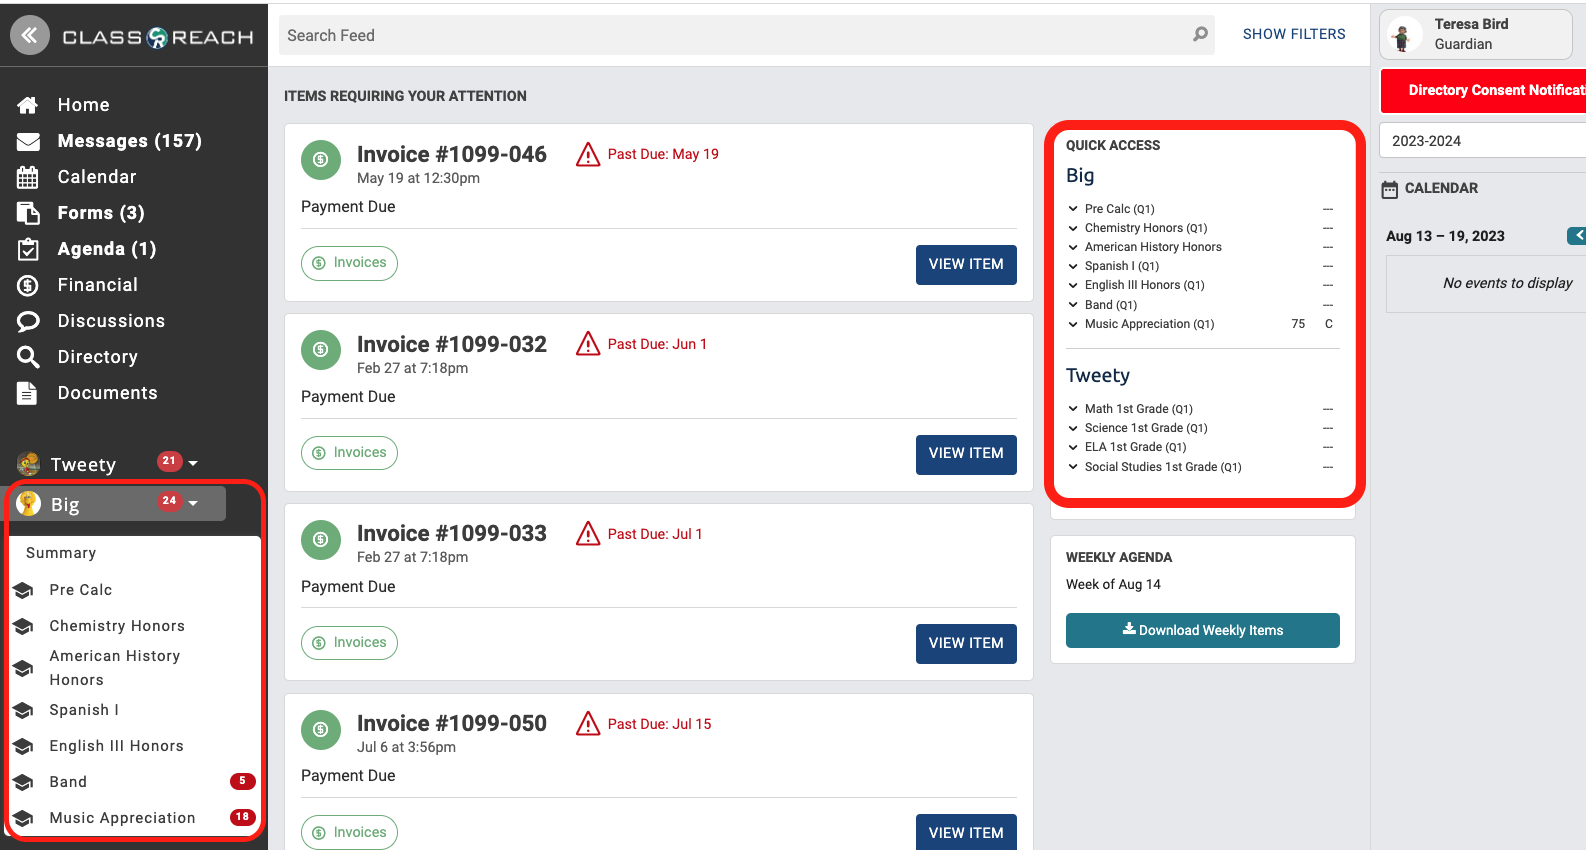Open Messages (157) in sidebar
Screen dimensions: 1586x850
[130, 141]
